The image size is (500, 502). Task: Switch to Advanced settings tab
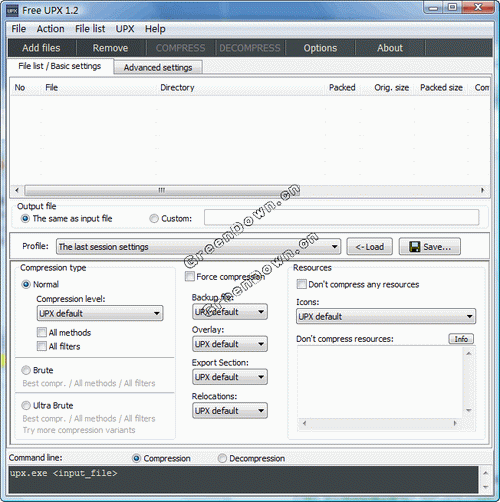tap(158, 67)
